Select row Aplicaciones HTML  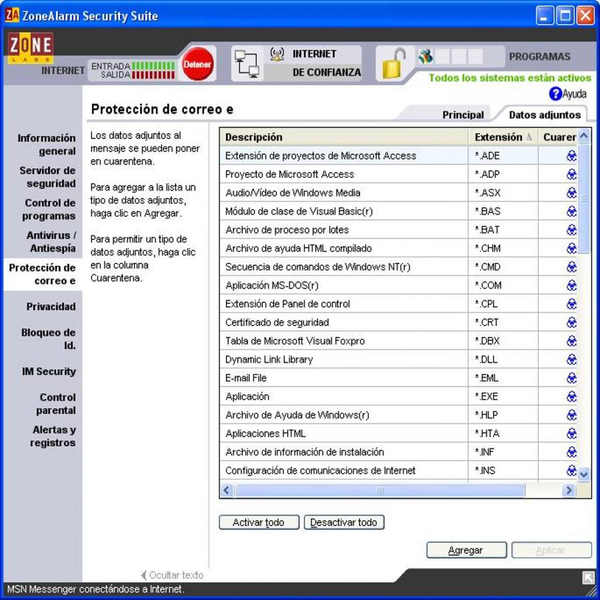click(399, 433)
